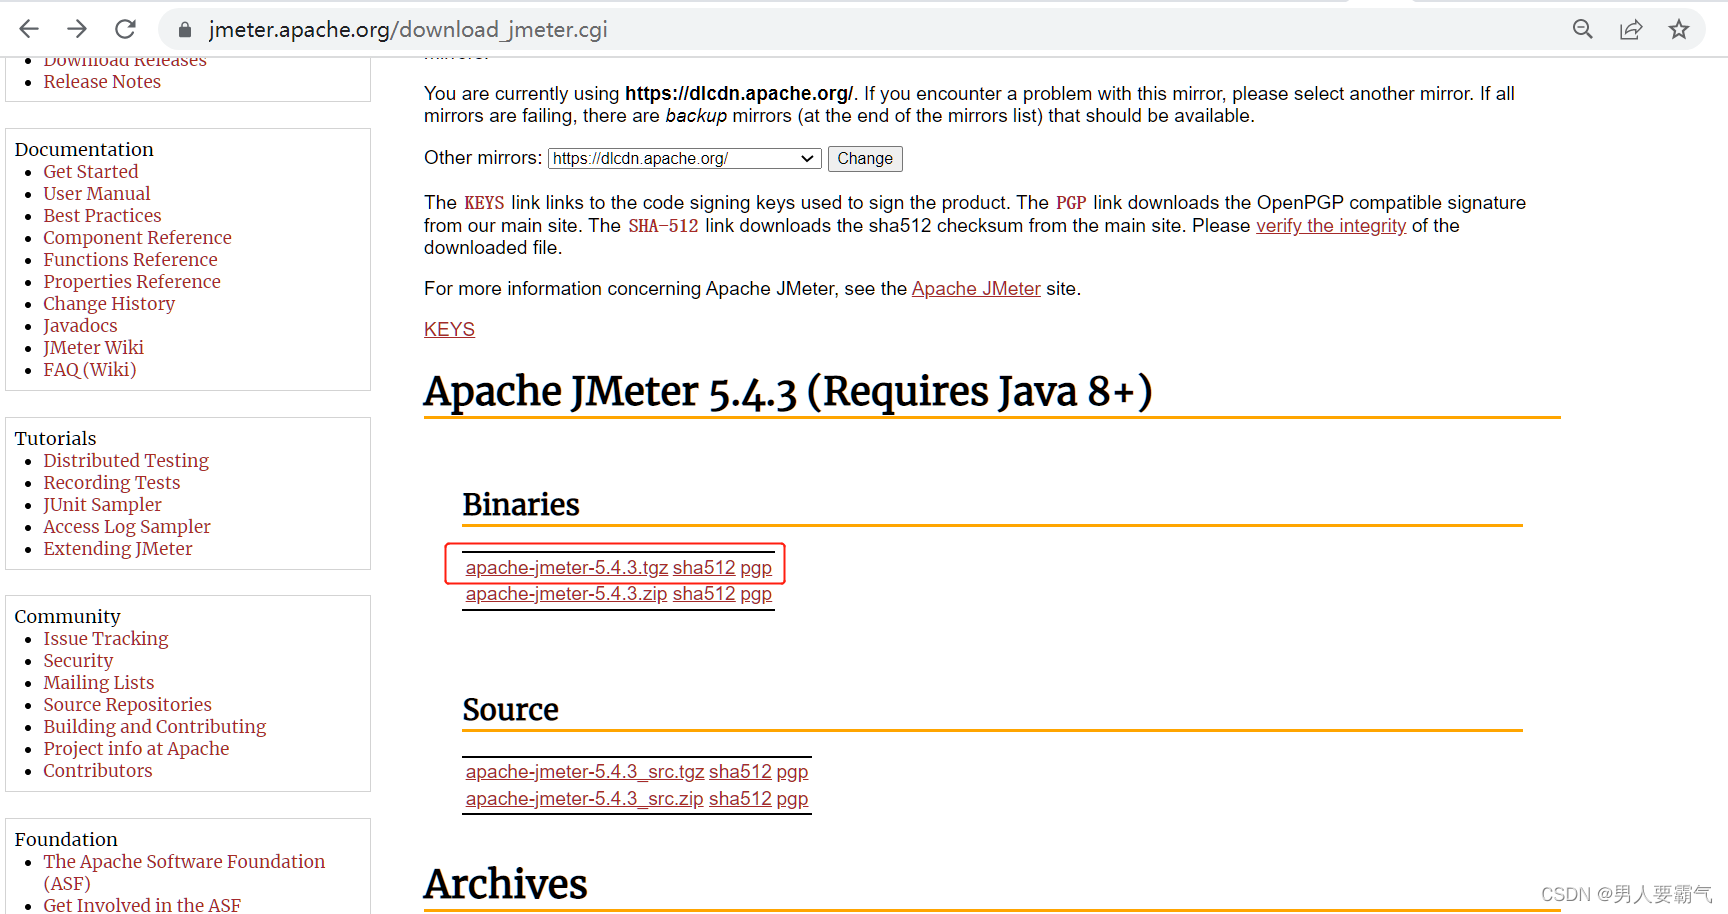Open pgp signature for source zip

pos(792,799)
